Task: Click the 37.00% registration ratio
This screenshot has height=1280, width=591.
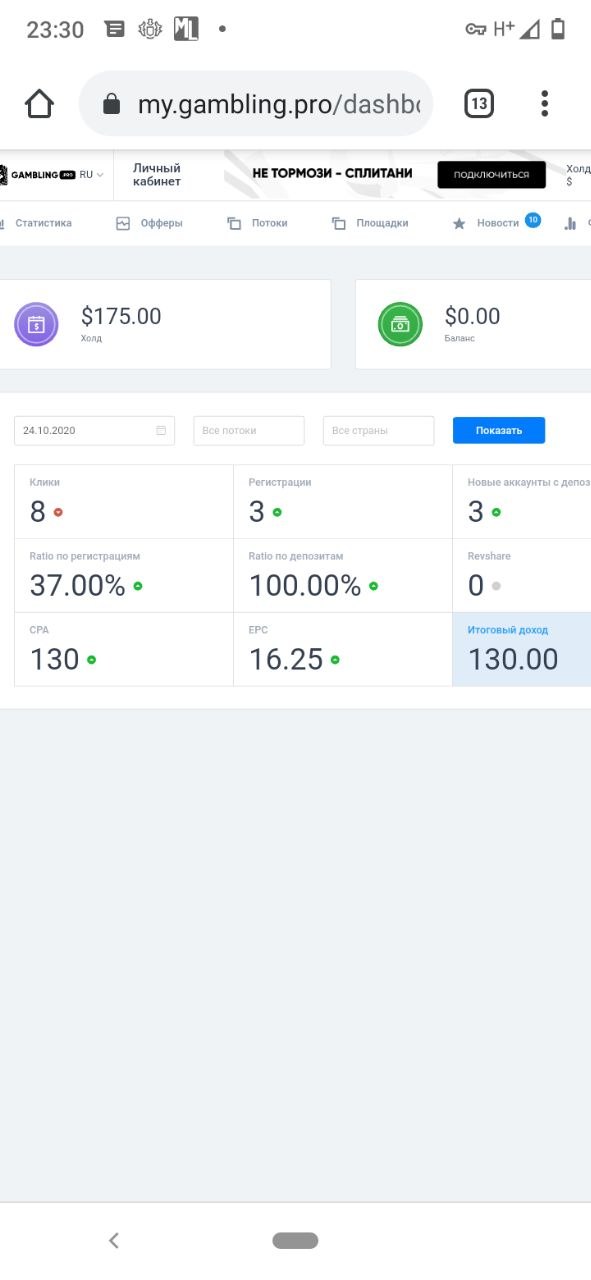Action: 77,586
